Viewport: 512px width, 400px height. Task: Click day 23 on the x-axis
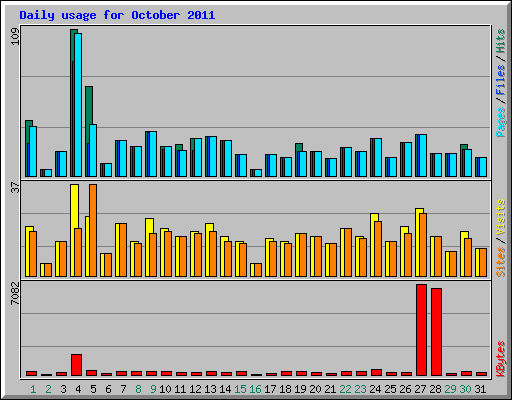[360, 389]
